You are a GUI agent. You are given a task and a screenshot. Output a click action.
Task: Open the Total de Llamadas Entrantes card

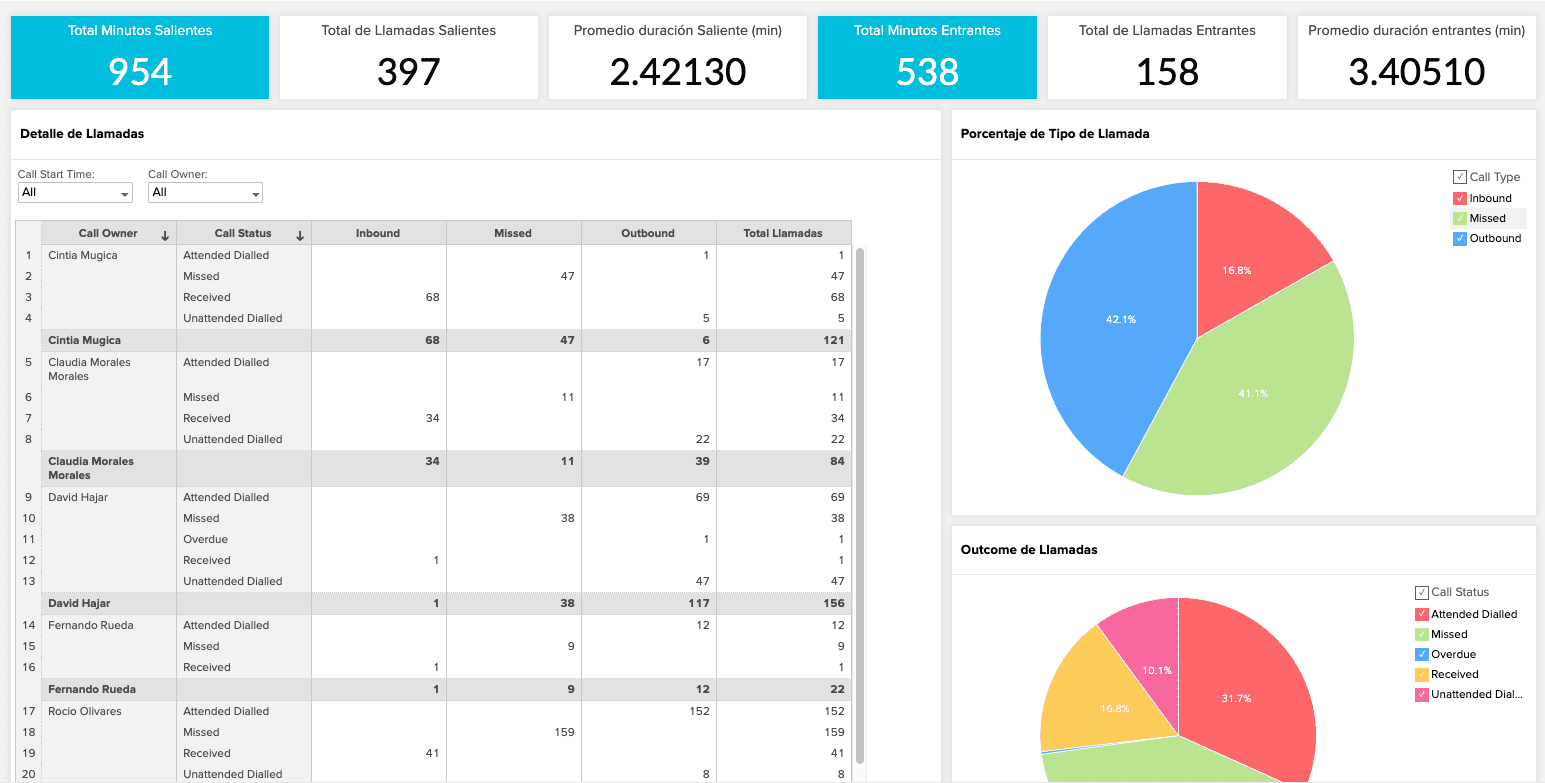pos(1167,57)
